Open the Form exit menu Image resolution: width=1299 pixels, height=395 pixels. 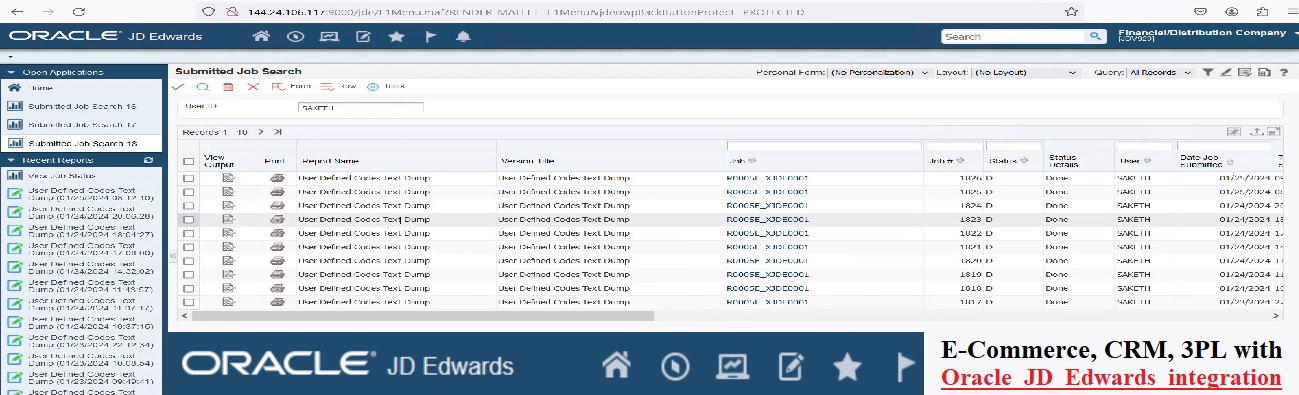(x=291, y=86)
